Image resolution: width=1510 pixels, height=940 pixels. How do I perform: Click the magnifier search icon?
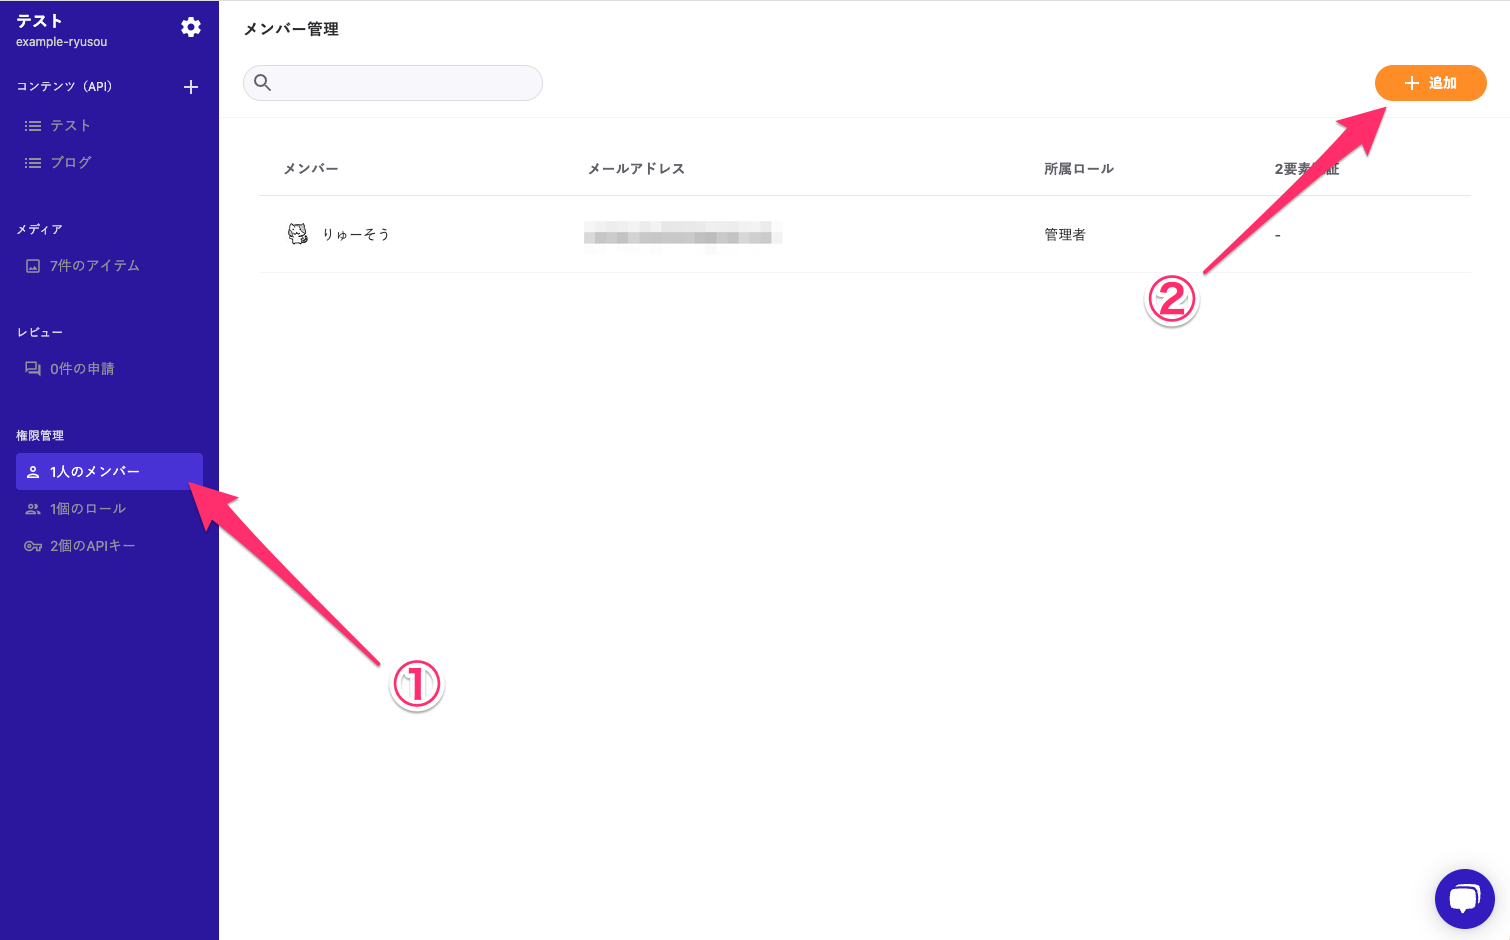263,83
